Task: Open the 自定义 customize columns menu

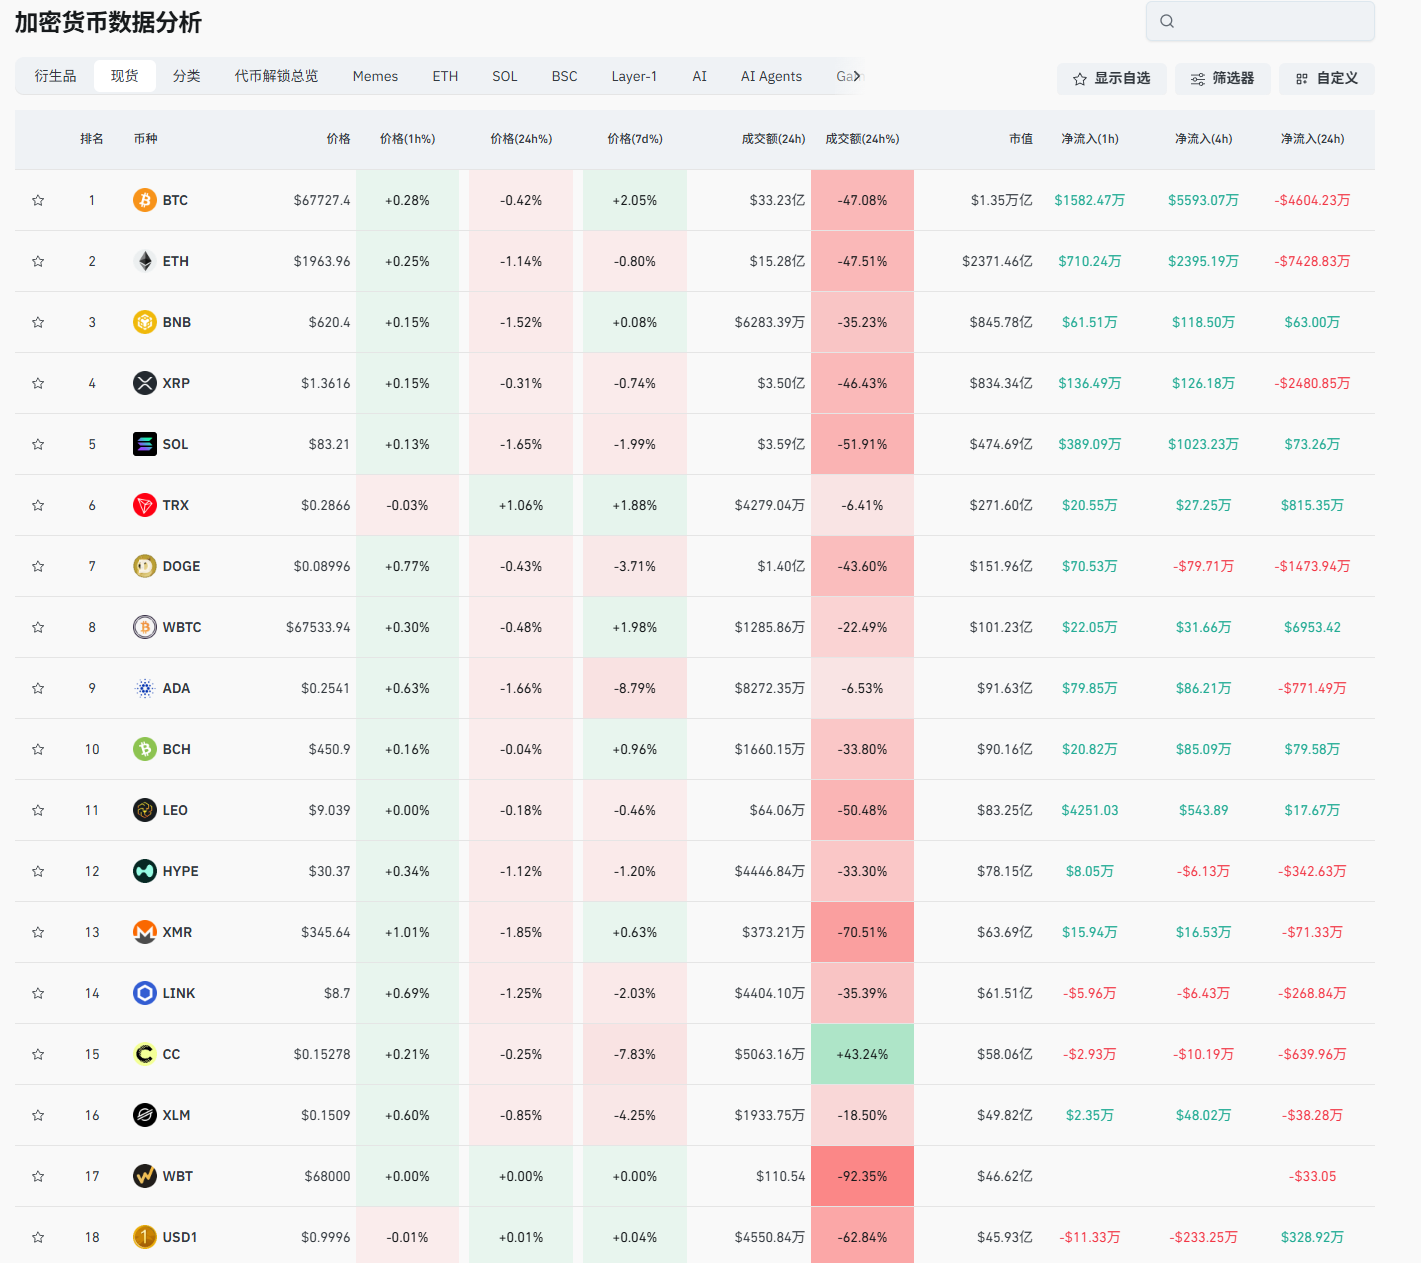Action: [1326, 78]
